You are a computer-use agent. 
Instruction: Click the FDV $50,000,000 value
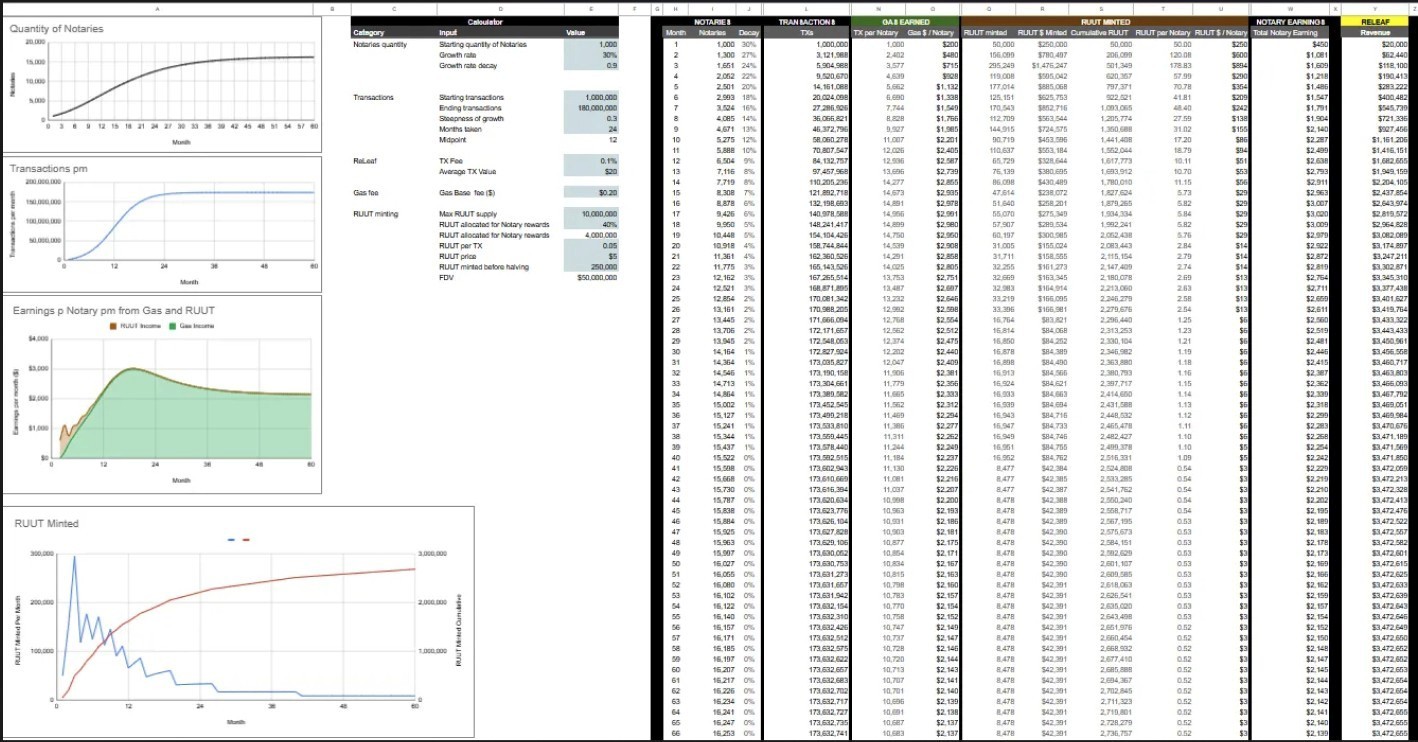pyautogui.click(x=596, y=277)
